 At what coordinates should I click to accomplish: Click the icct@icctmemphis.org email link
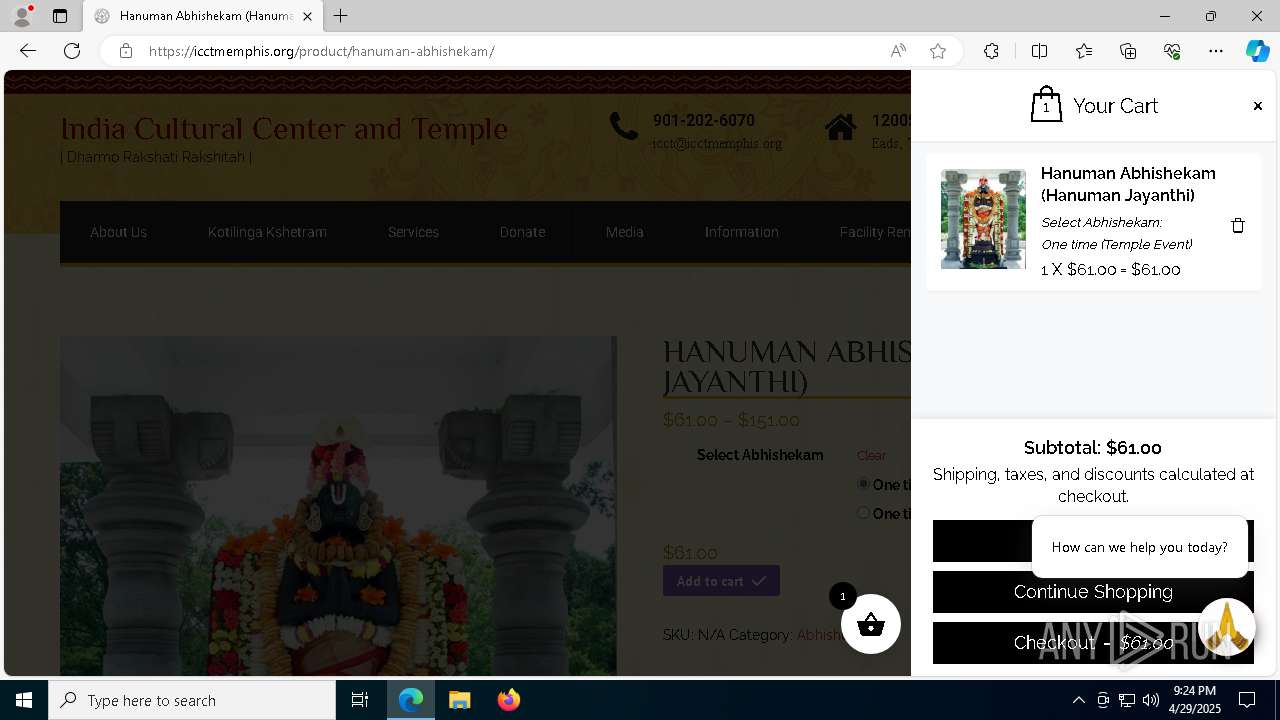click(x=717, y=144)
